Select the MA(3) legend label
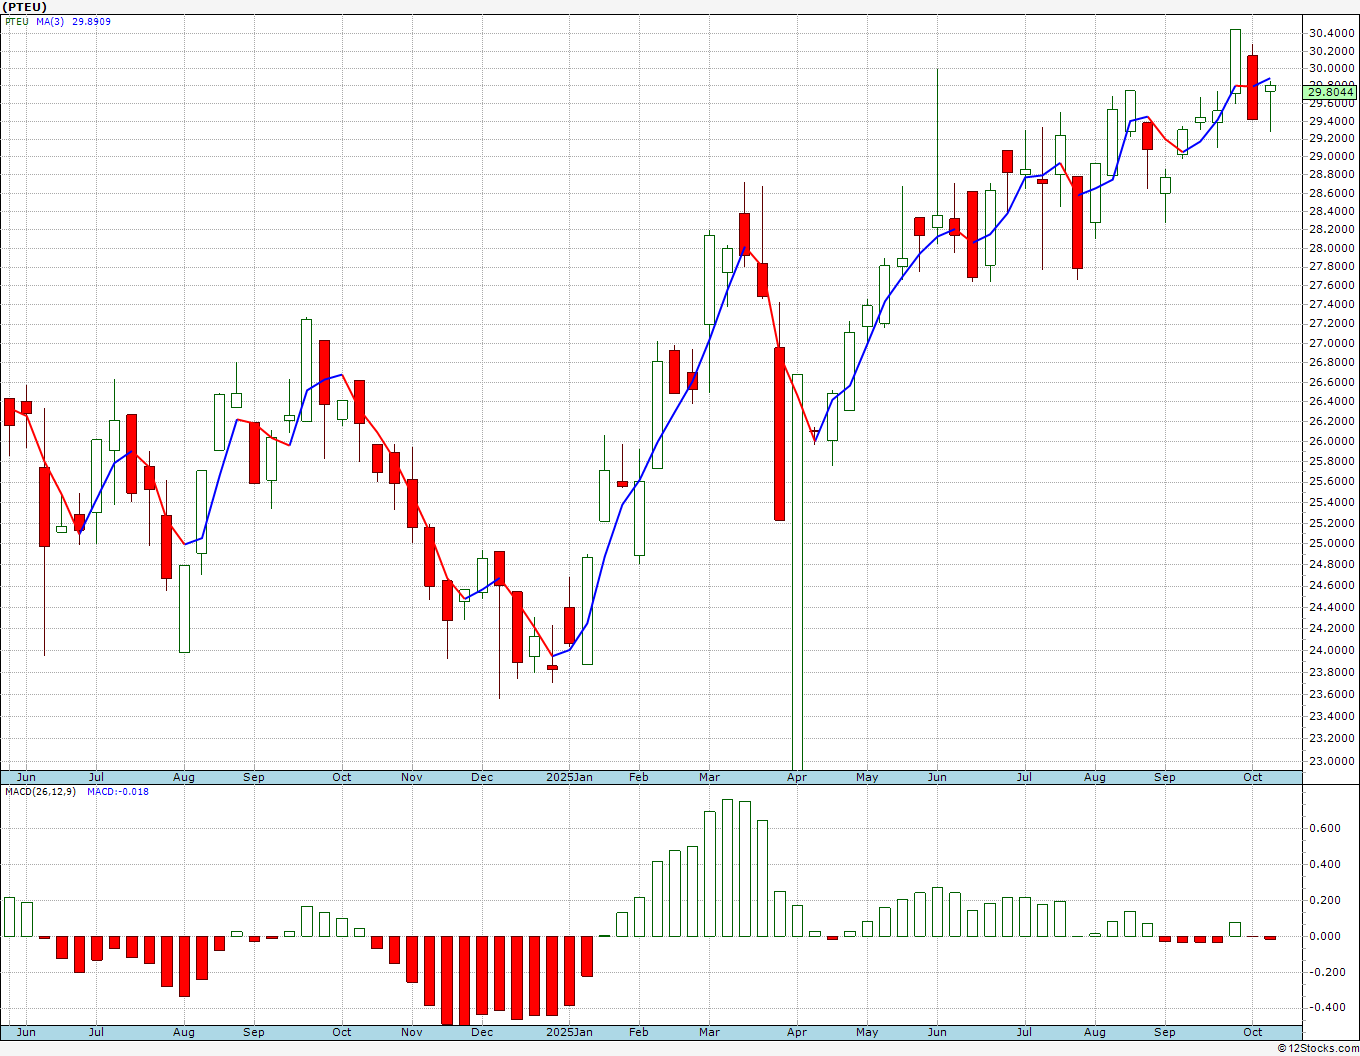The height and width of the screenshot is (1056, 1360). tap(50, 21)
